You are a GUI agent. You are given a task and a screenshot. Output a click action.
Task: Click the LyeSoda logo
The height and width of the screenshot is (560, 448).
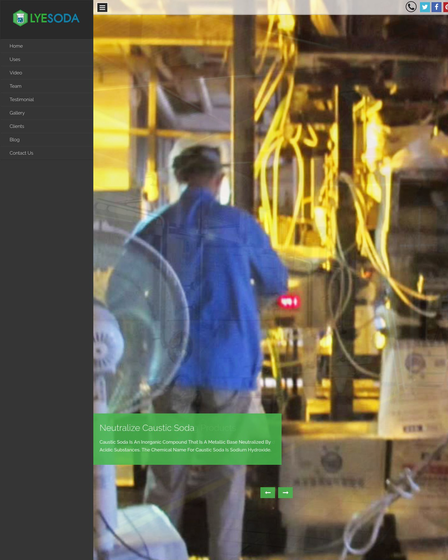click(x=46, y=18)
